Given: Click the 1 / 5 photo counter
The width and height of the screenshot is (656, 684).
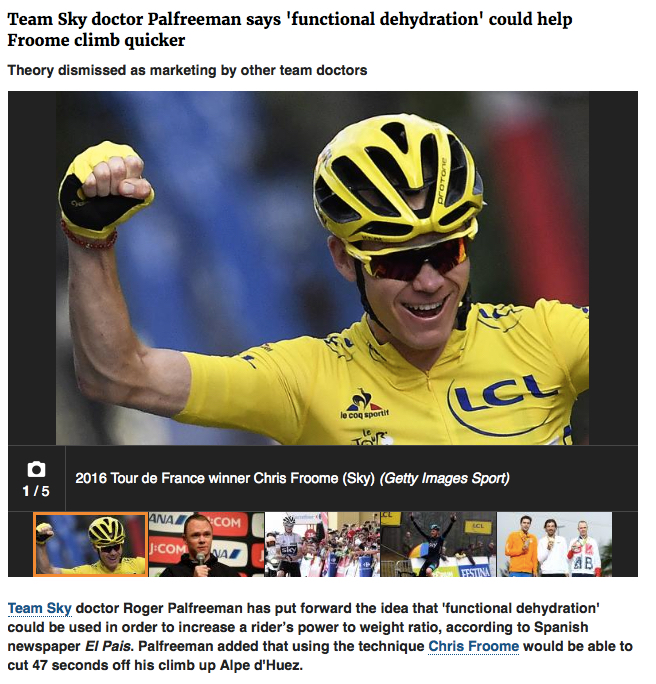Looking at the screenshot, I should (36, 492).
